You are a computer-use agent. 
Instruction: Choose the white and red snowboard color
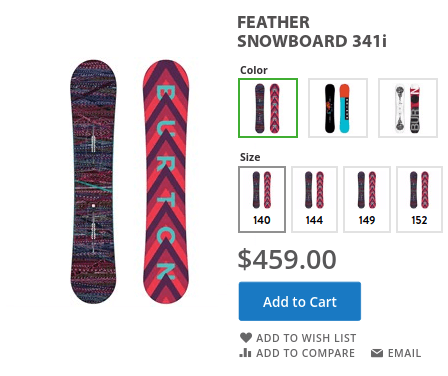408,108
